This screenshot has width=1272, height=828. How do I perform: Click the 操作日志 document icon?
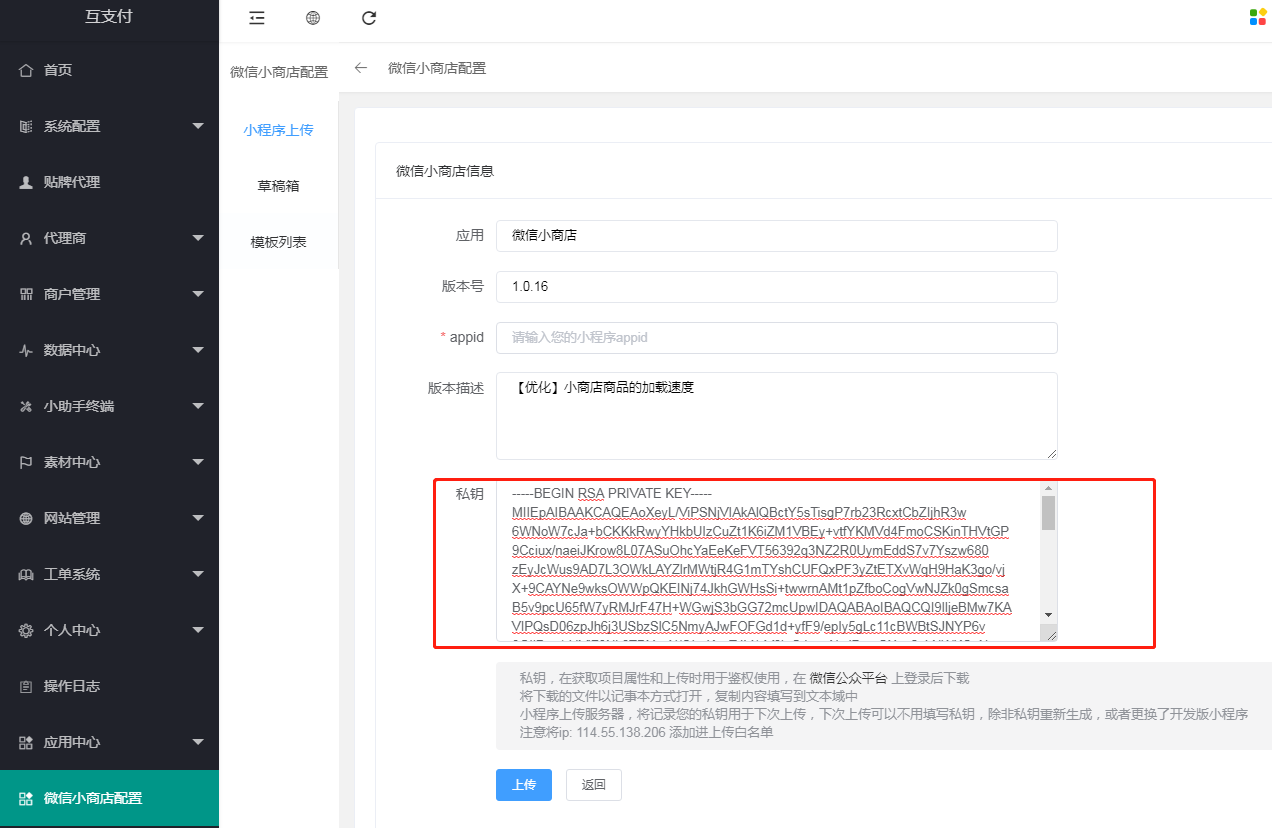(26, 686)
